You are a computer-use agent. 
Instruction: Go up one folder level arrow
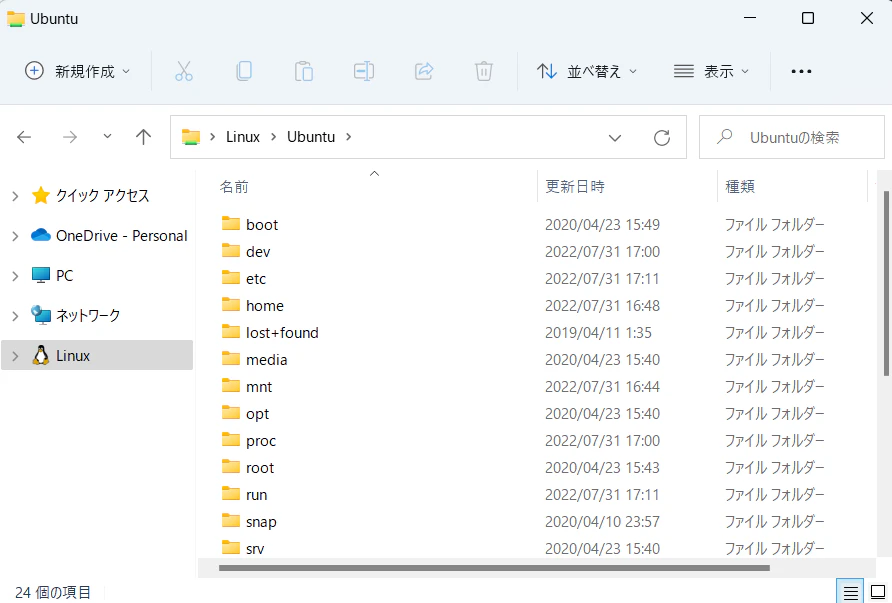(x=143, y=137)
